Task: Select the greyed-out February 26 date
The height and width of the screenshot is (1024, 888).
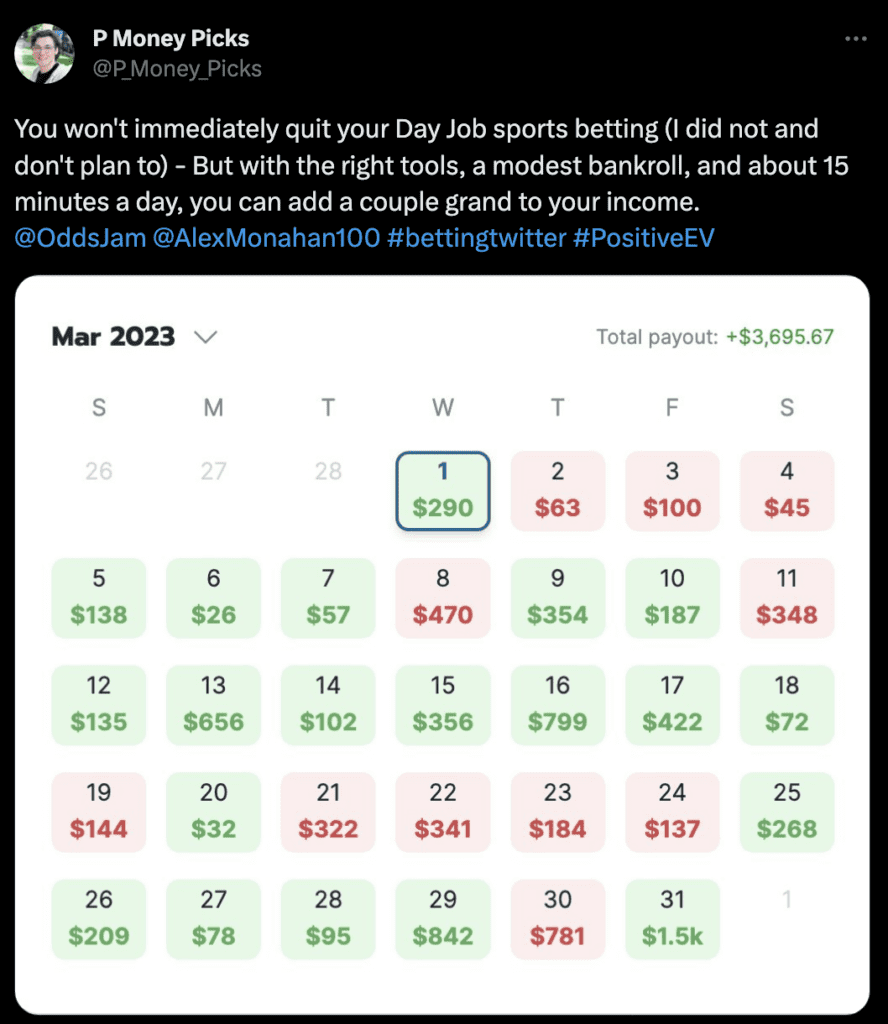Action: [x=99, y=471]
